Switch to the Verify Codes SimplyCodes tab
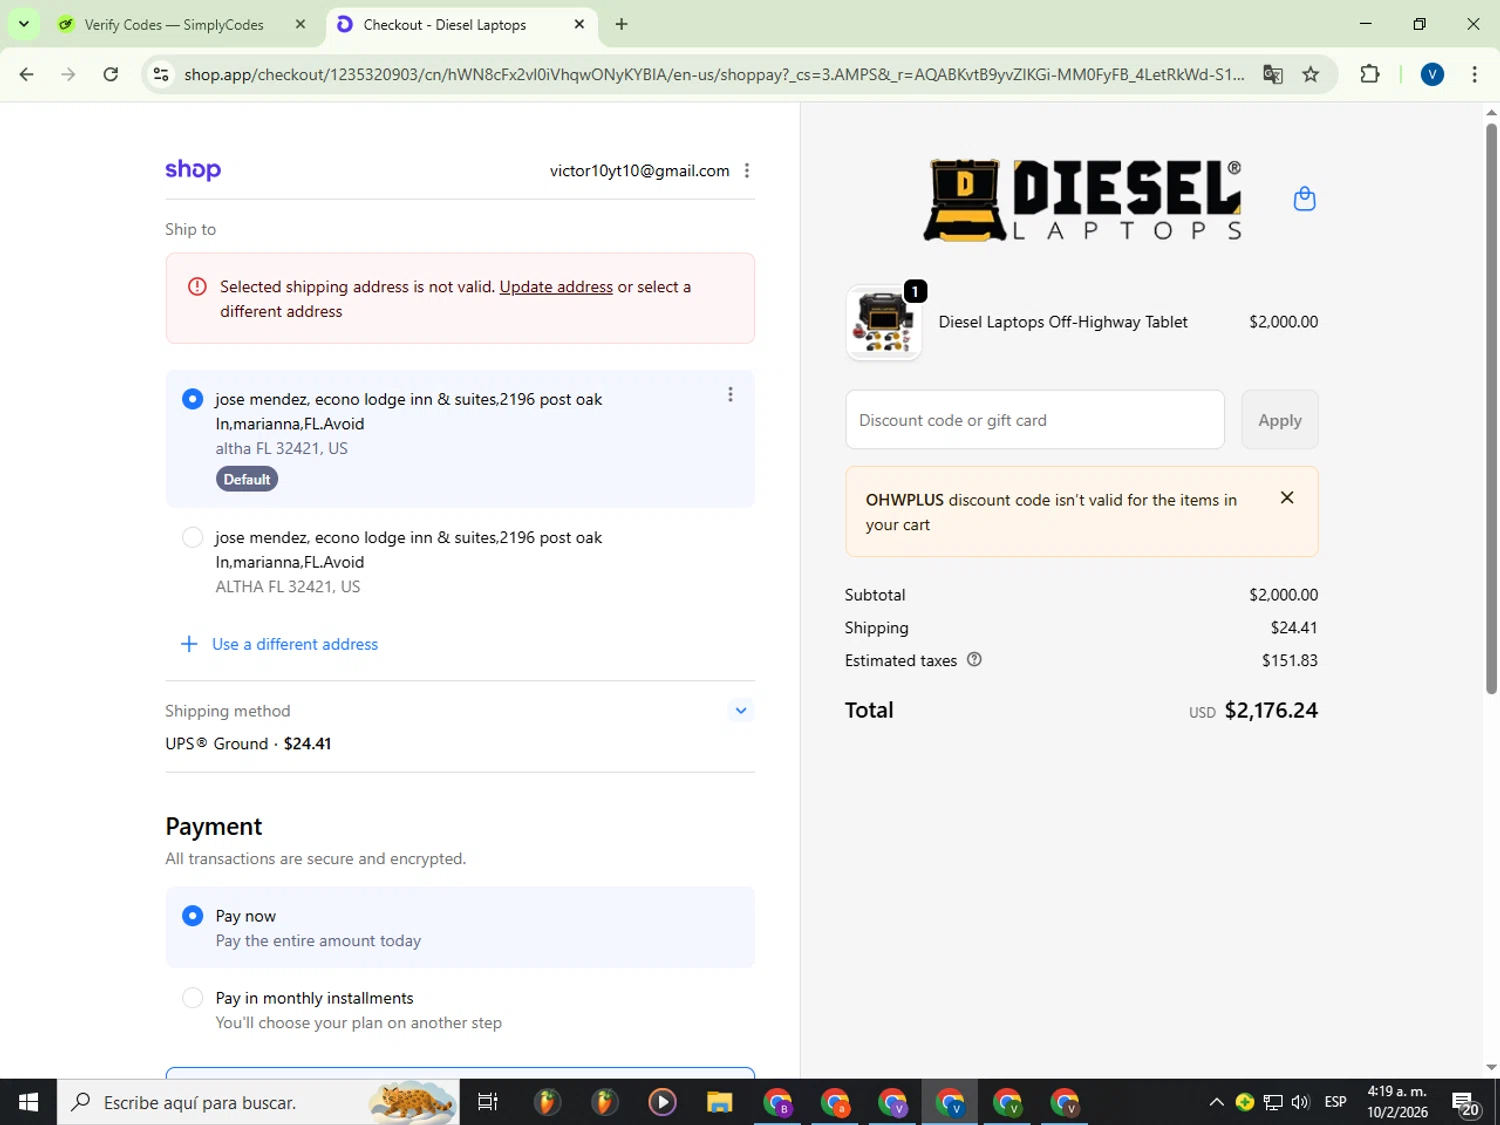The height and width of the screenshot is (1125, 1500). click(x=174, y=25)
